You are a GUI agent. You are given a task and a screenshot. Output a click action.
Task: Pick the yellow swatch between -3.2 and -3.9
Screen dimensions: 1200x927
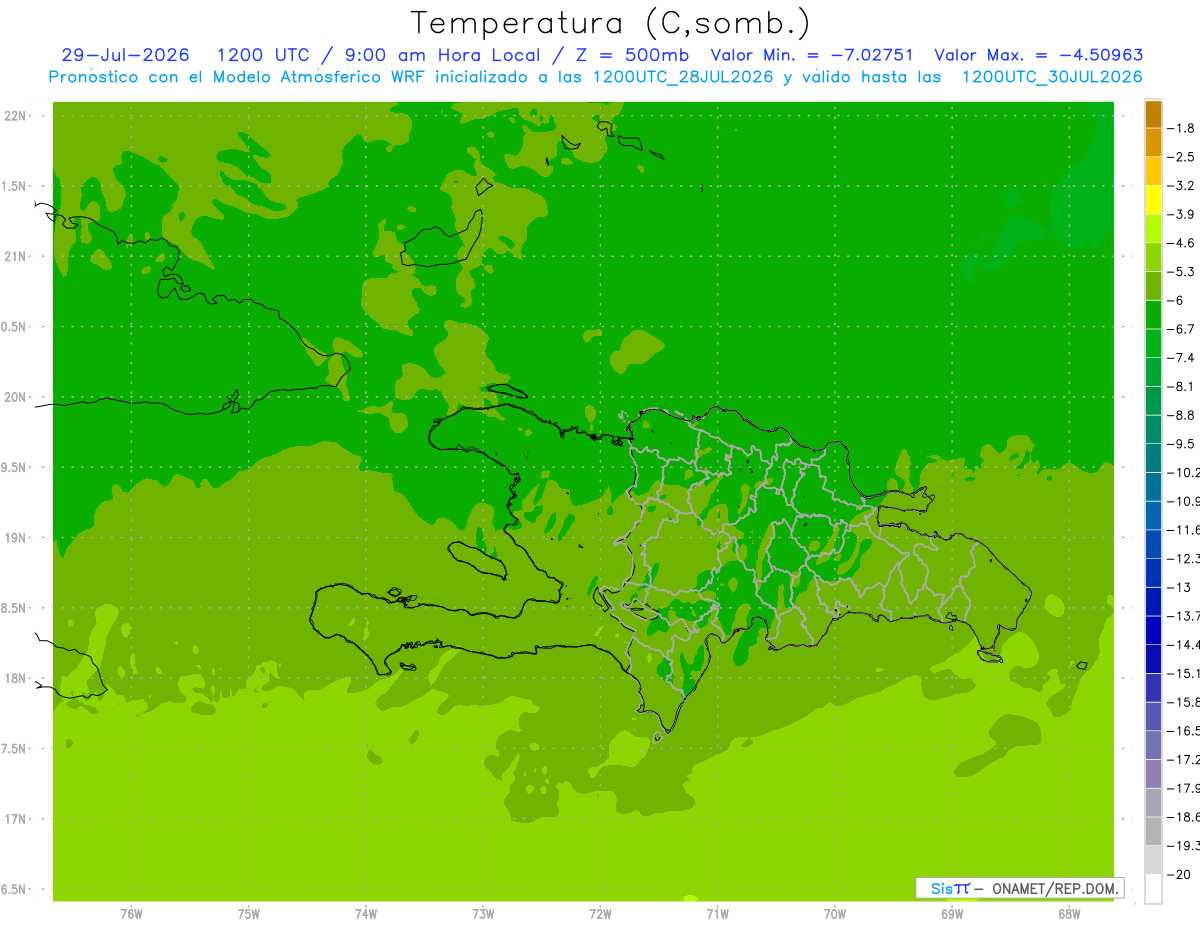1153,200
